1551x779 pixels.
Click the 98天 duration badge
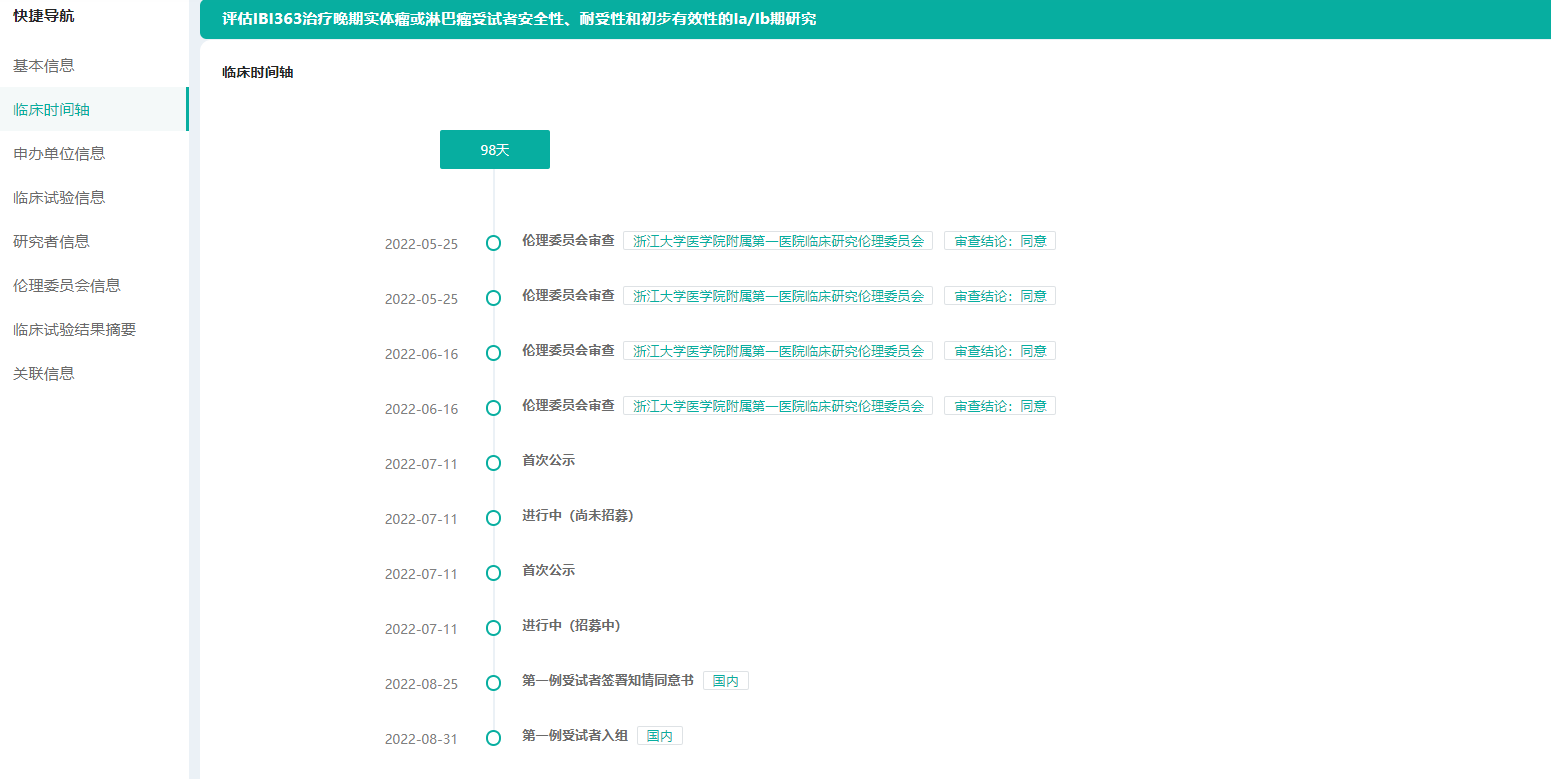tap(494, 149)
